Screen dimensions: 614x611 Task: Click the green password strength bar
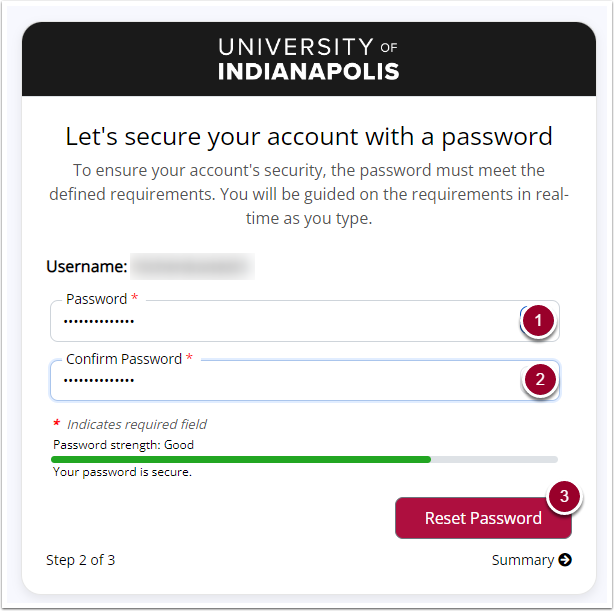point(241,459)
